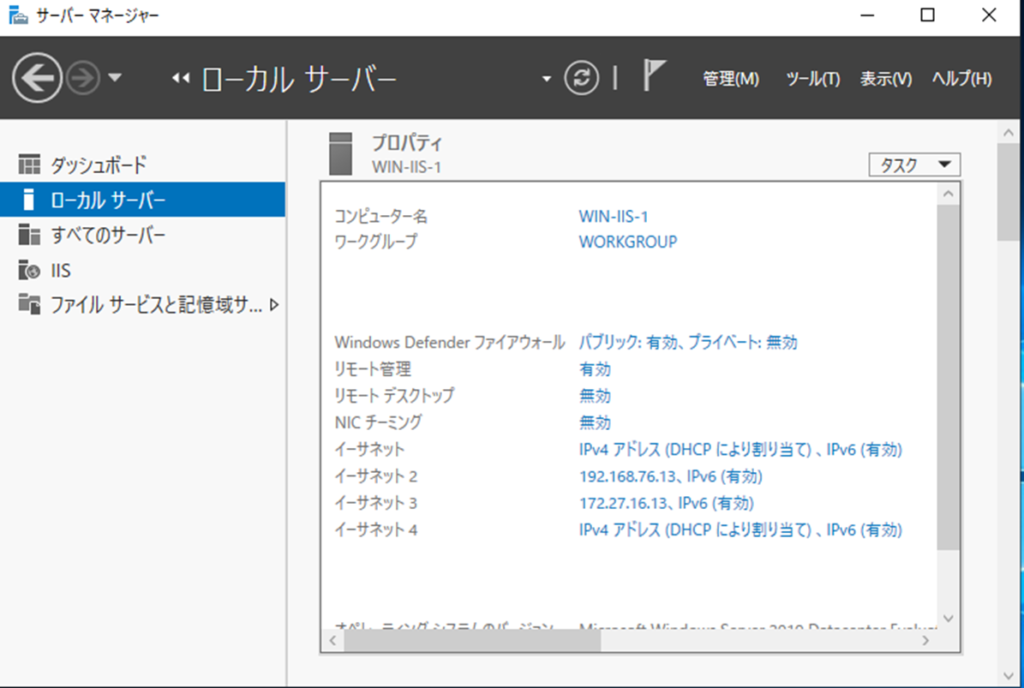Click the すべてのサーバー sidebar icon

click(x=30, y=235)
